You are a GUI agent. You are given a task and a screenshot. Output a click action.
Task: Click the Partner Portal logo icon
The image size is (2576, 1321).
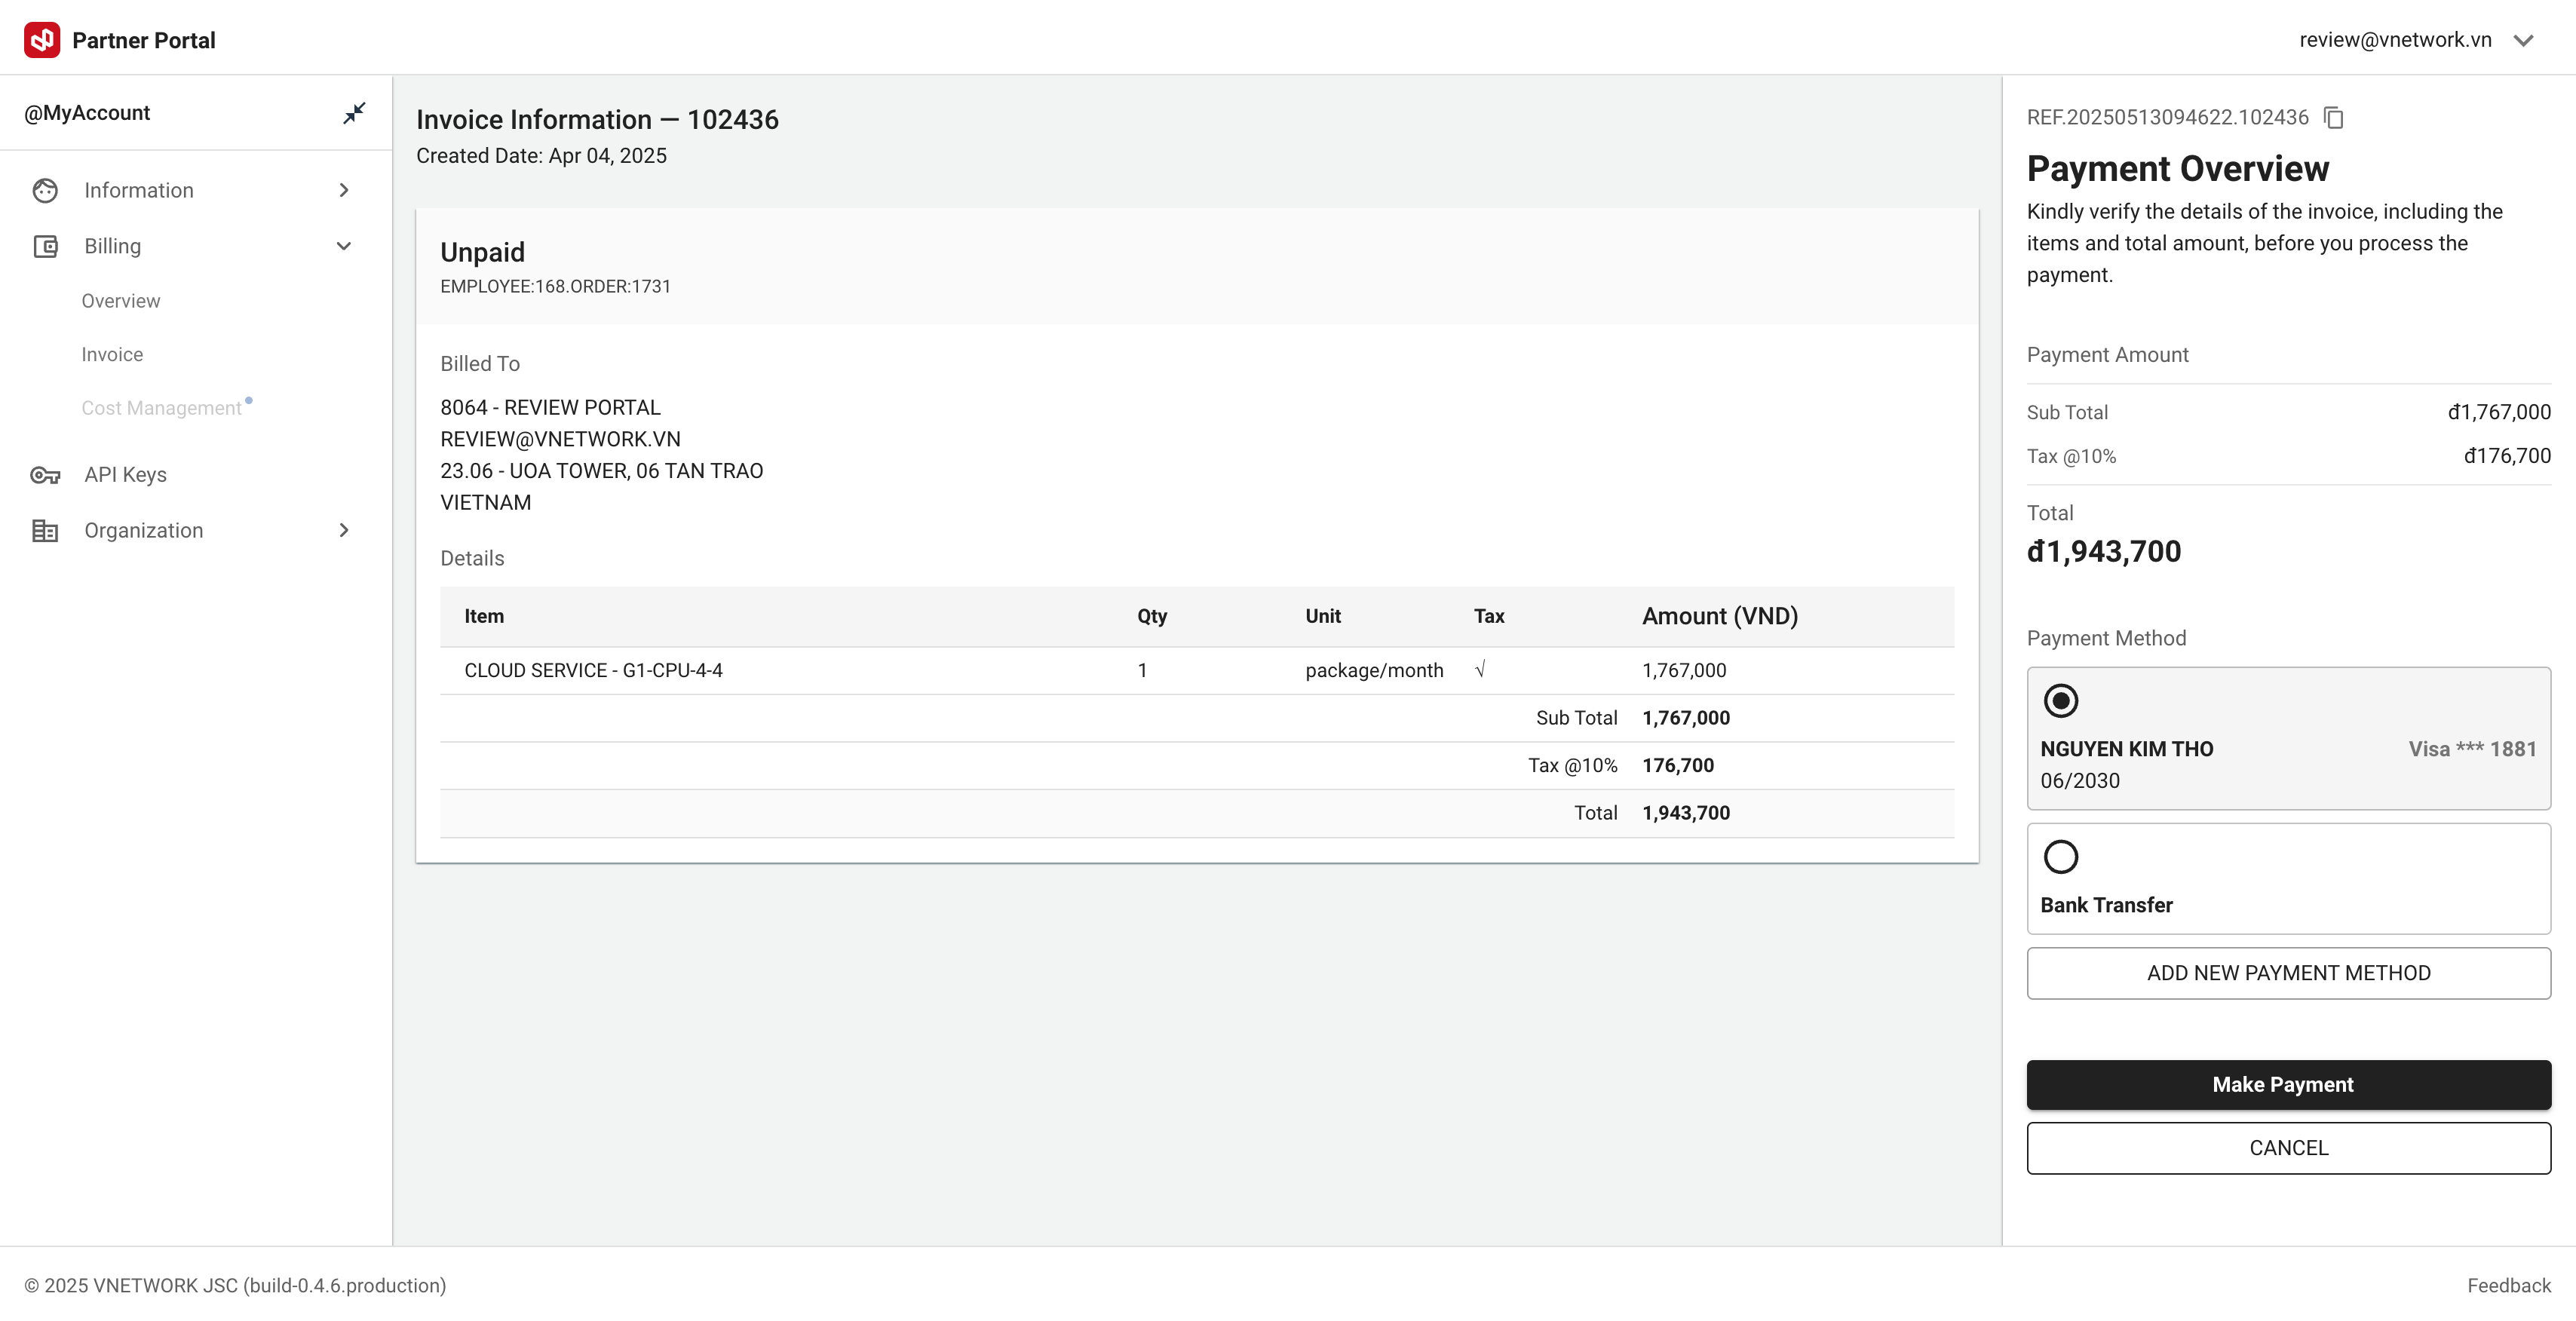42,40
